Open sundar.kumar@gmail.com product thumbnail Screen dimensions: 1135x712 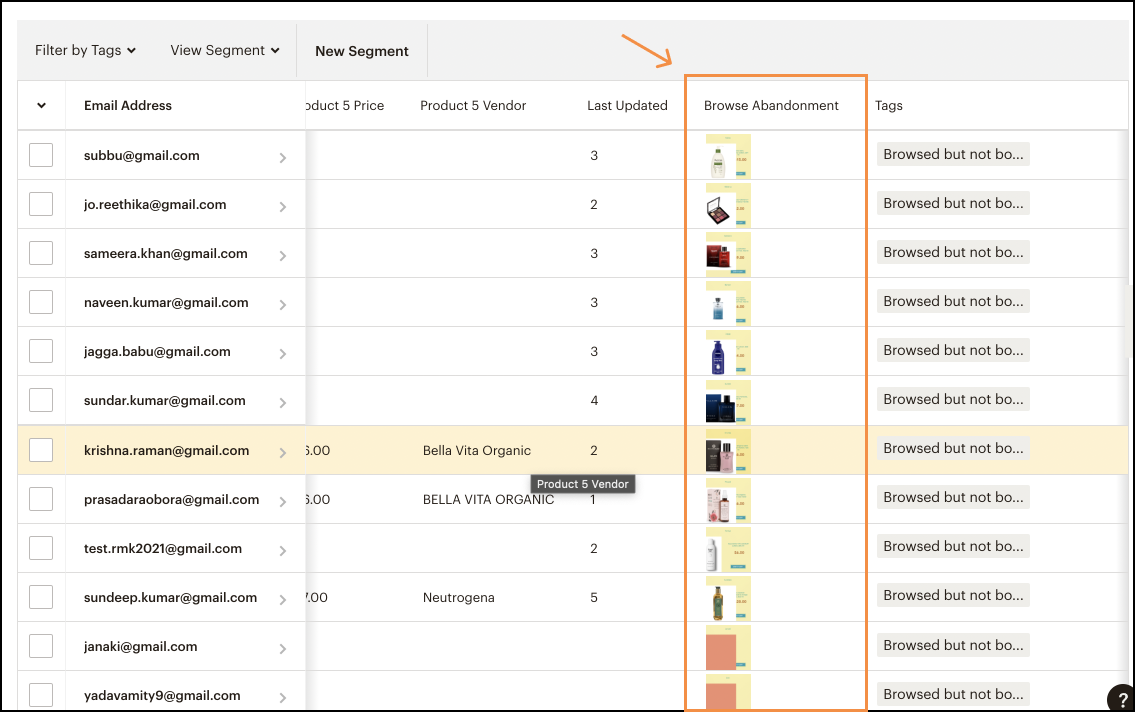(728, 402)
